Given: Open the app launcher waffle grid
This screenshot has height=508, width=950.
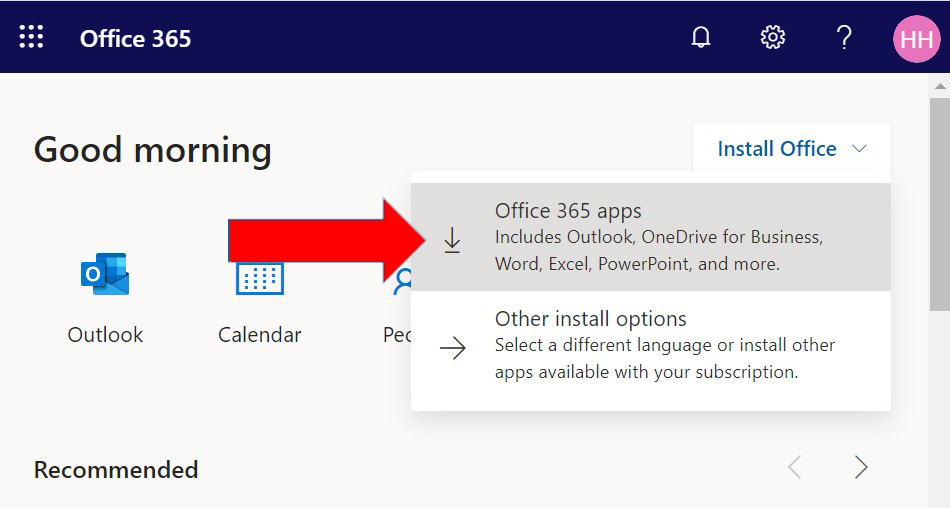Looking at the screenshot, I should pyautogui.click(x=31, y=37).
